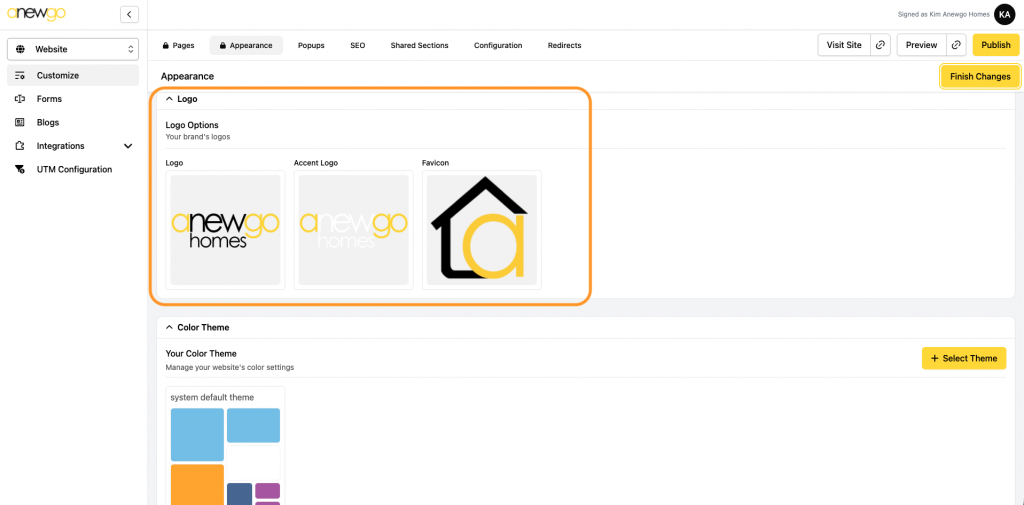Select the orange swatch in default theme

[x=197, y=485]
